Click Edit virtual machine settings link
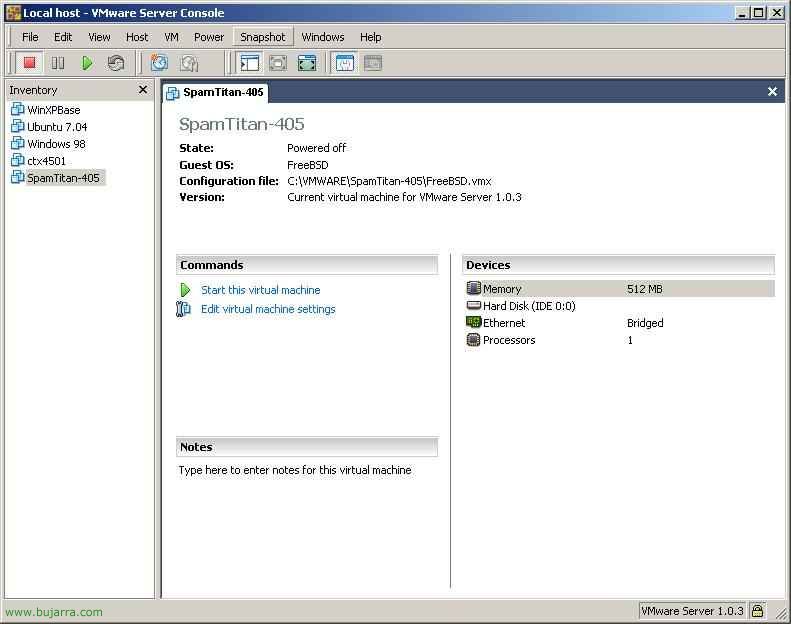This screenshot has height=624, width=791. pyautogui.click(x=268, y=309)
